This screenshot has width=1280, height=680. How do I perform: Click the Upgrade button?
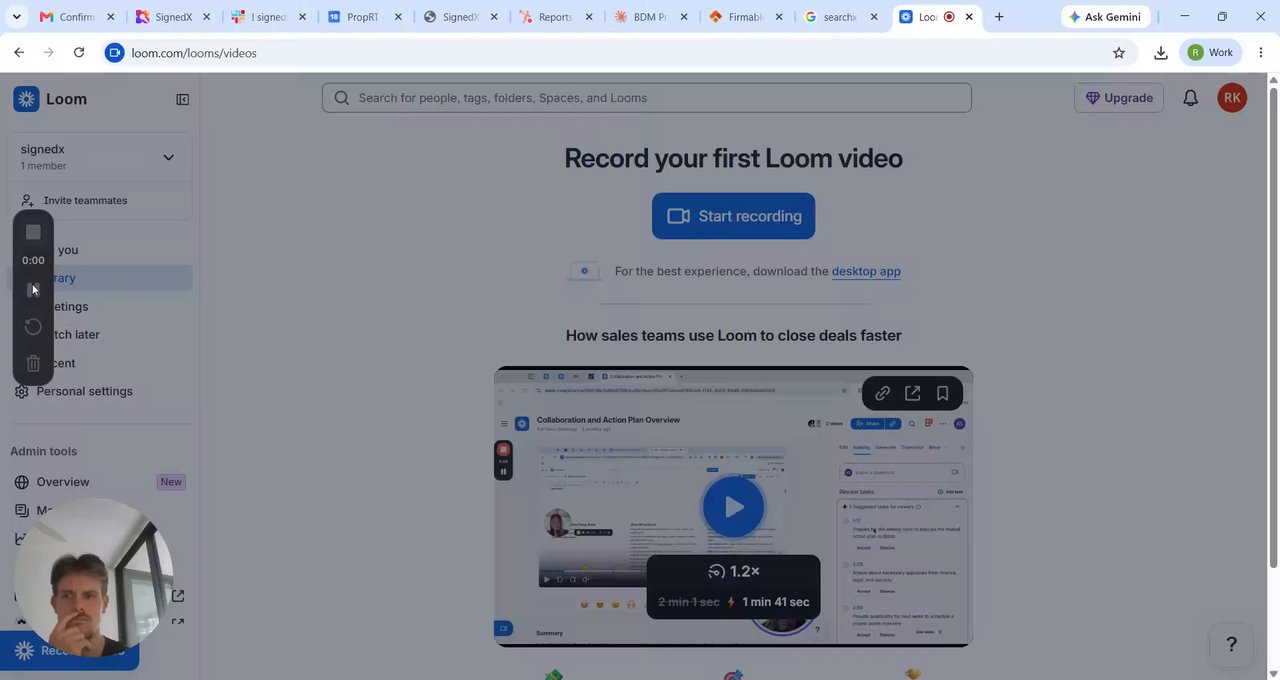(1119, 98)
